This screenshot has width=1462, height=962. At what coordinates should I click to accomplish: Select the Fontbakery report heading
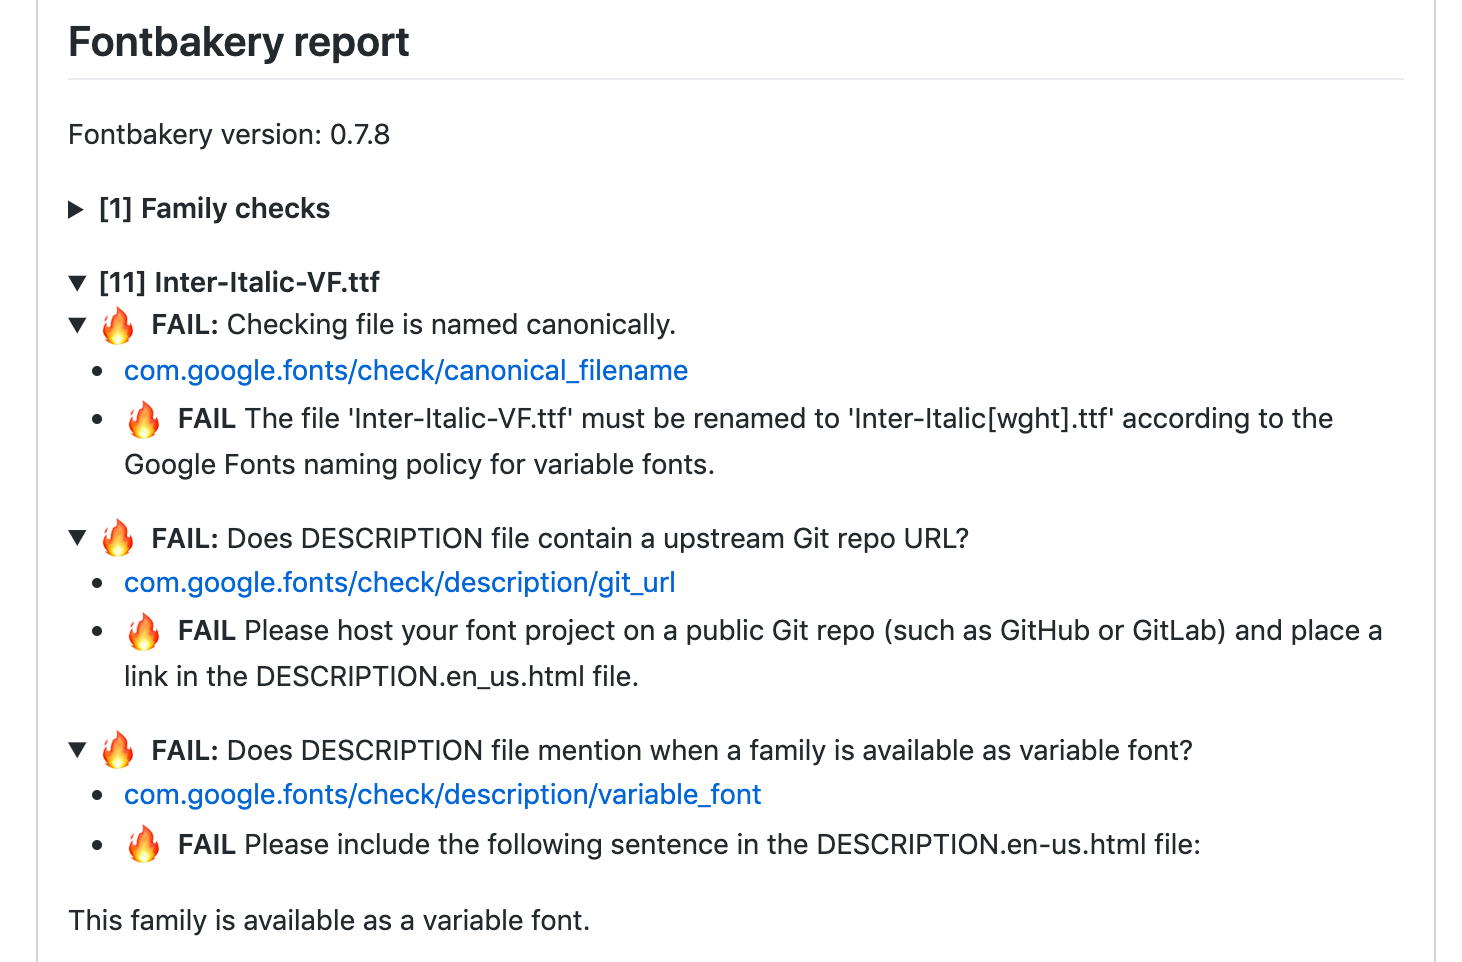(238, 42)
